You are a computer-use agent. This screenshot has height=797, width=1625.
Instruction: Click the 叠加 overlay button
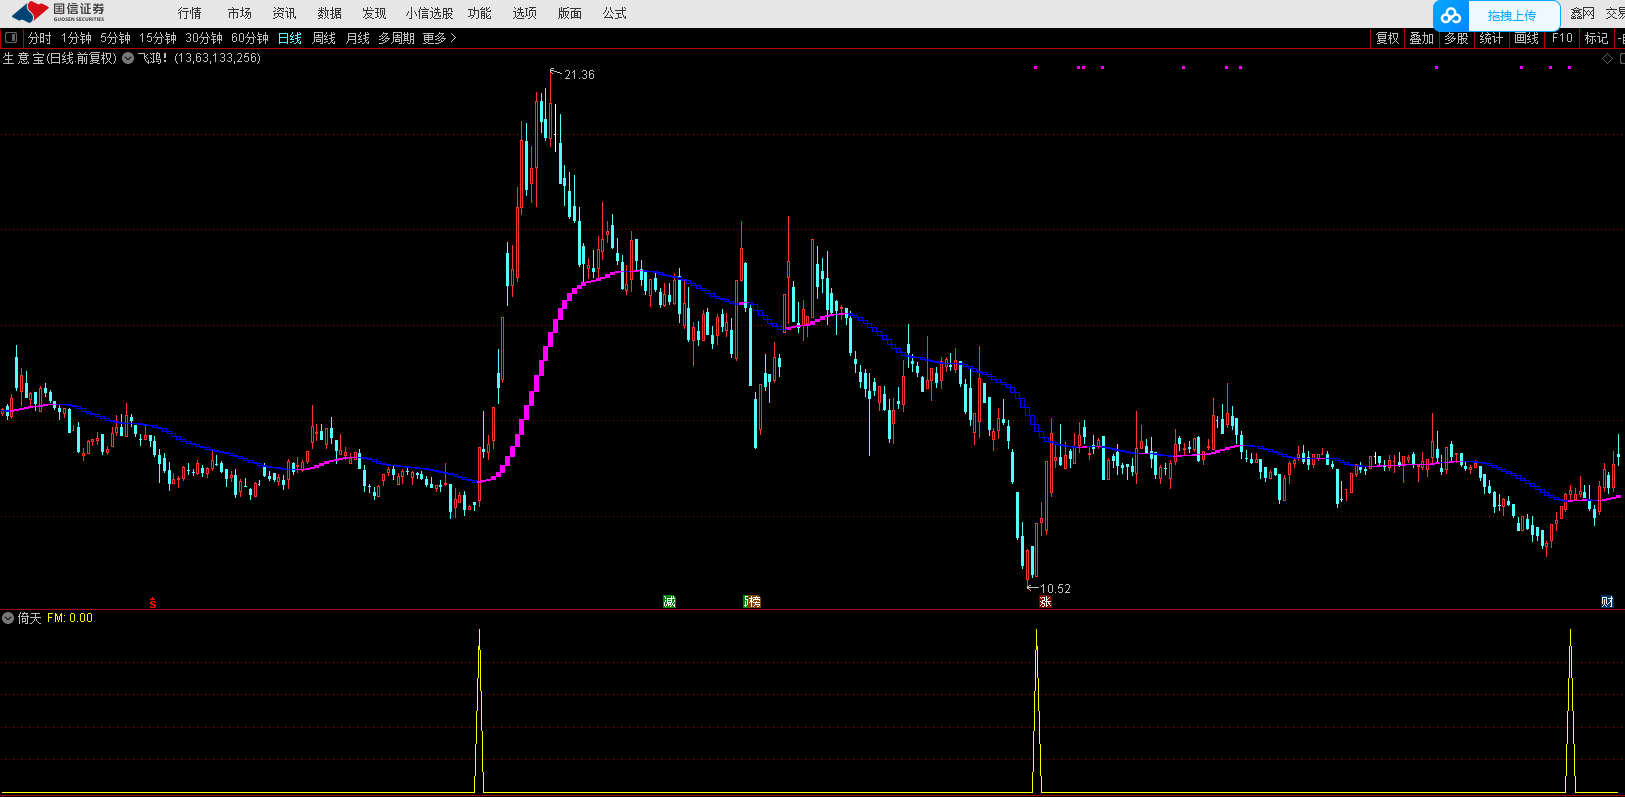click(x=1421, y=38)
